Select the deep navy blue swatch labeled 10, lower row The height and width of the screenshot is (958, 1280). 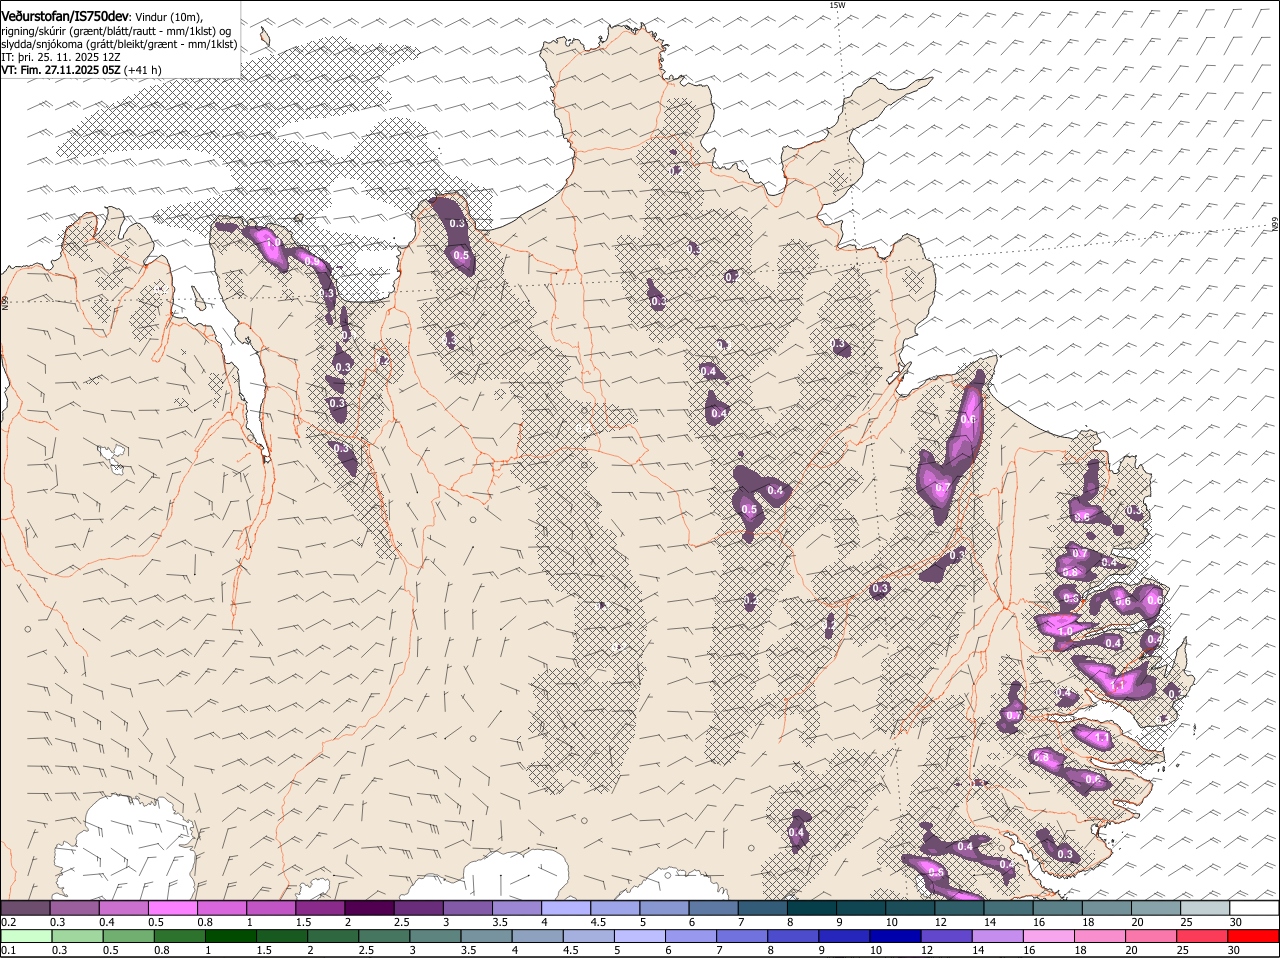896,937
